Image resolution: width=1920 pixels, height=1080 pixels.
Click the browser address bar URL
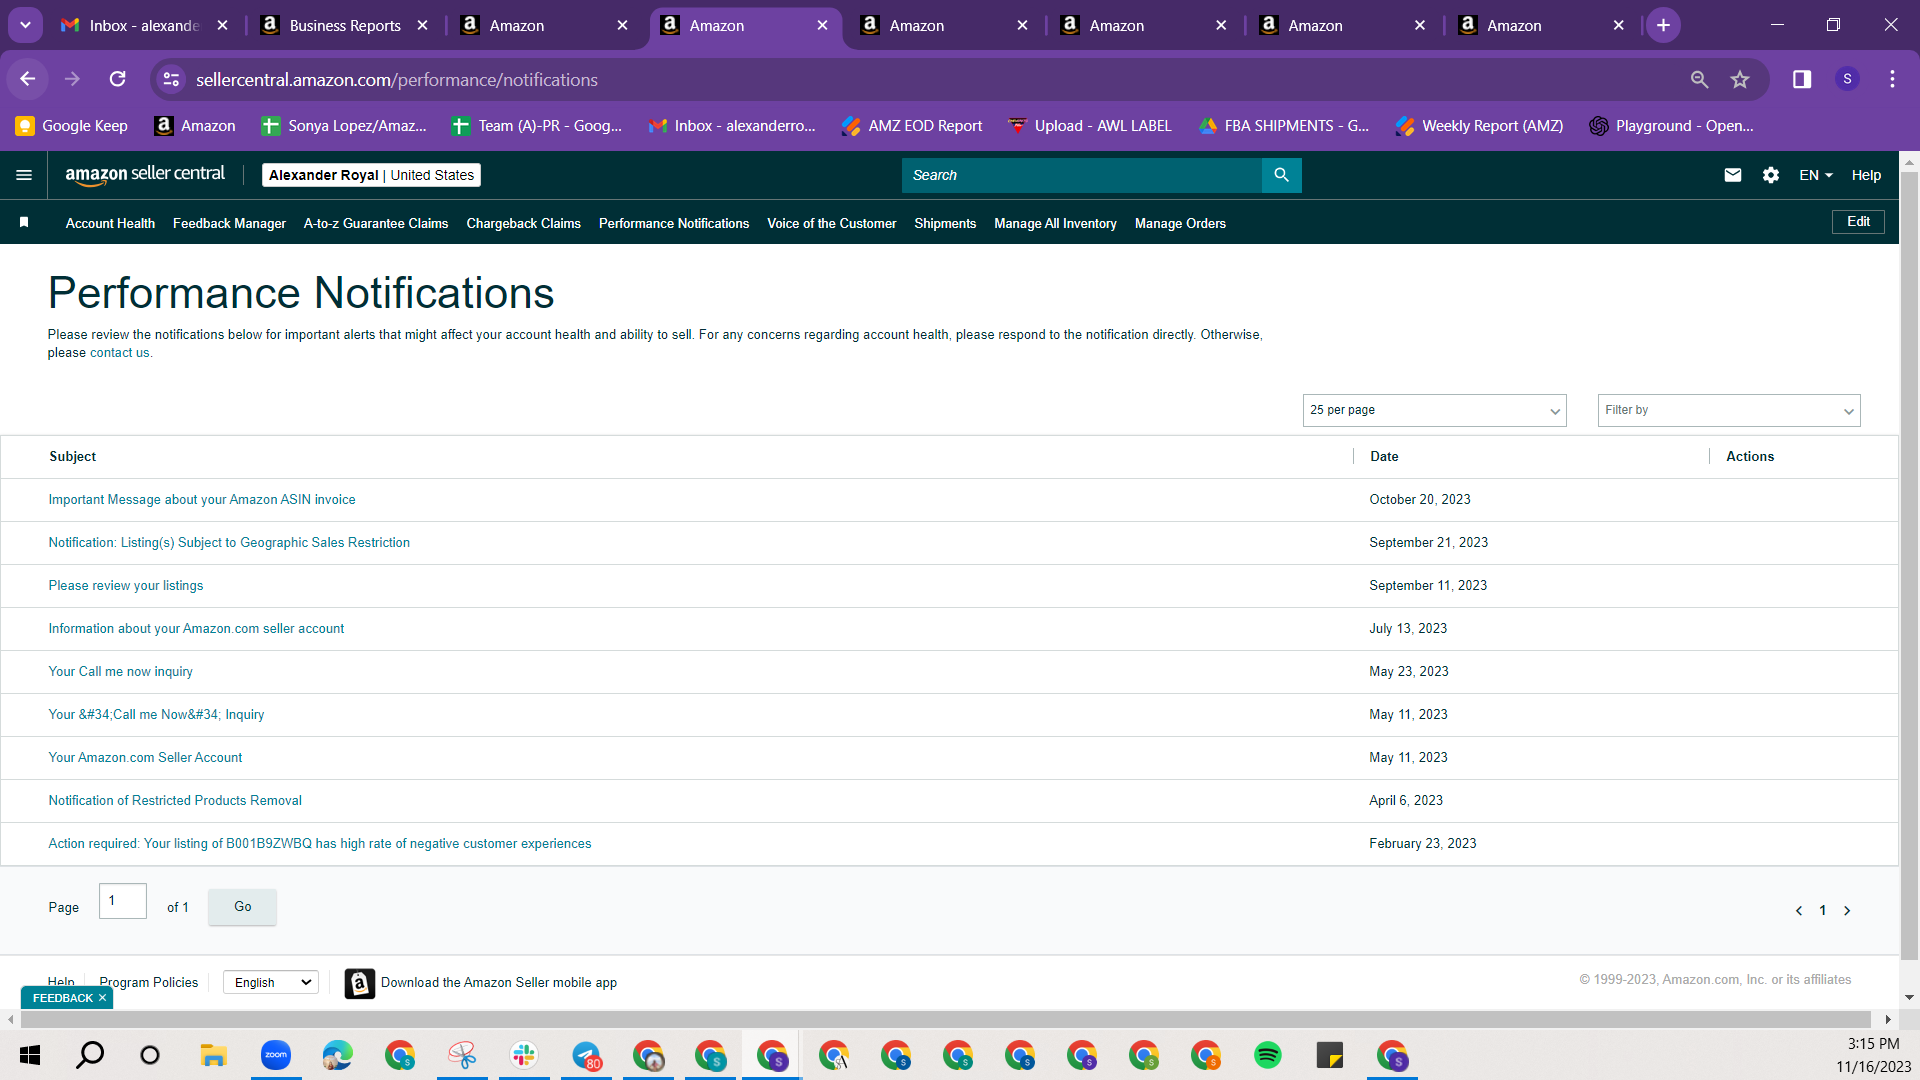coord(397,79)
